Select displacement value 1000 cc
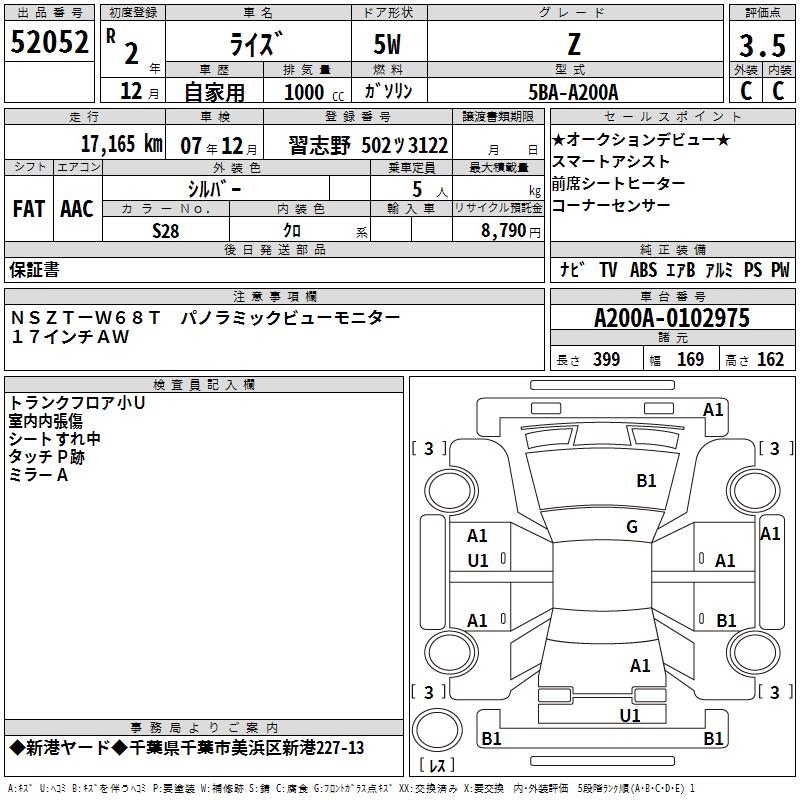The width and height of the screenshot is (800, 800). [314, 92]
